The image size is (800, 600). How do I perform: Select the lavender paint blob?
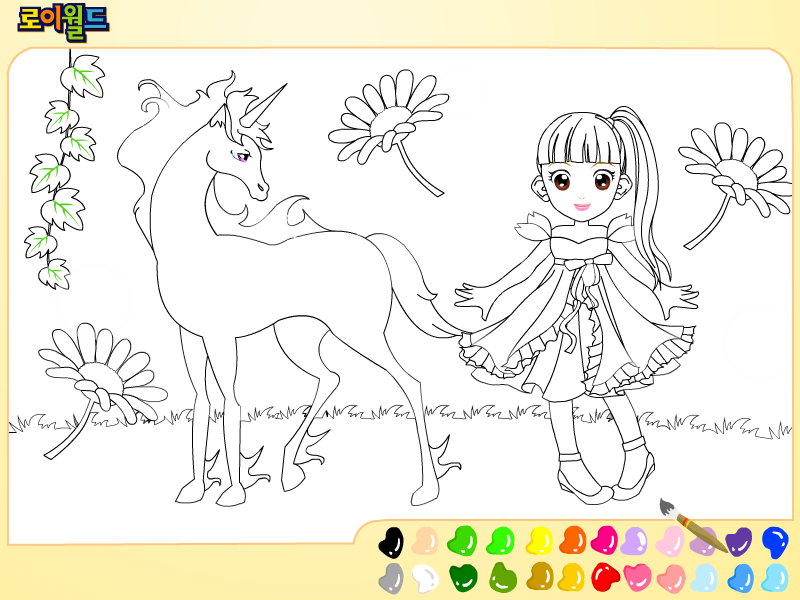point(634,541)
